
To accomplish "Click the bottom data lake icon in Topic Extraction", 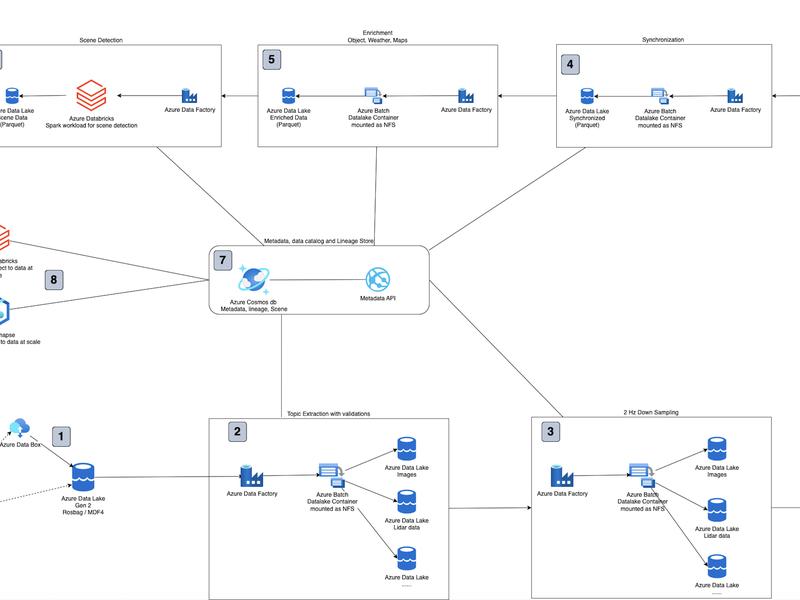I will click(x=407, y=559).
